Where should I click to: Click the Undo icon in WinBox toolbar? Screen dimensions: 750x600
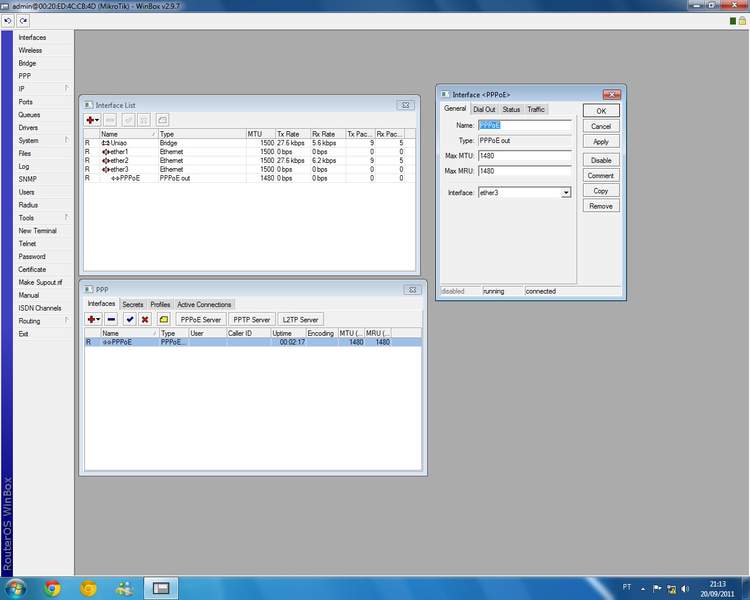pos(8,21)
